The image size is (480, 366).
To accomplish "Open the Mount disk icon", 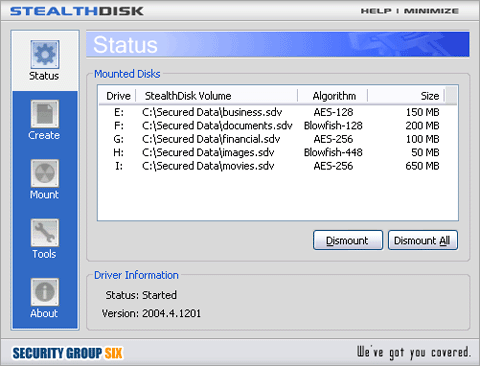I will 45,173.
